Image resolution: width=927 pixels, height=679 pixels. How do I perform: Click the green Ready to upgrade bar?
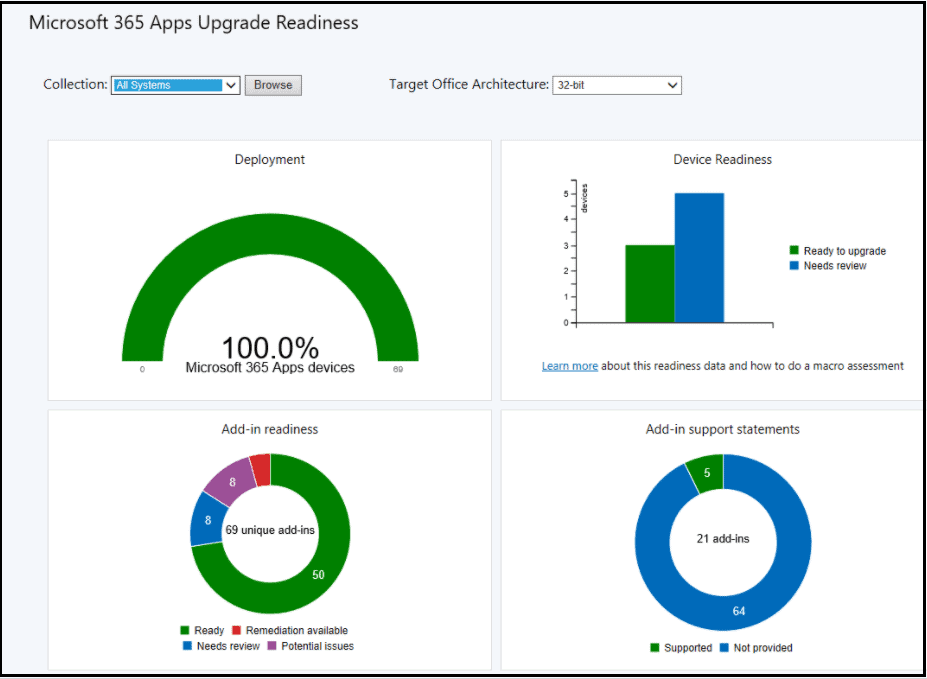pos(650,284)
